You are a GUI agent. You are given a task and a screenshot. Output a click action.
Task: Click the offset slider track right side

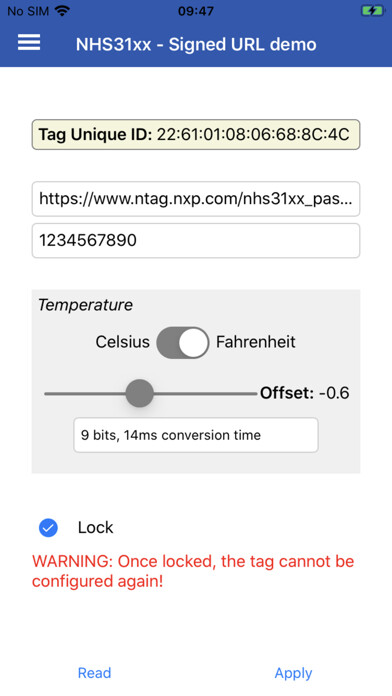pyautogui.click(x=205, y=394)
